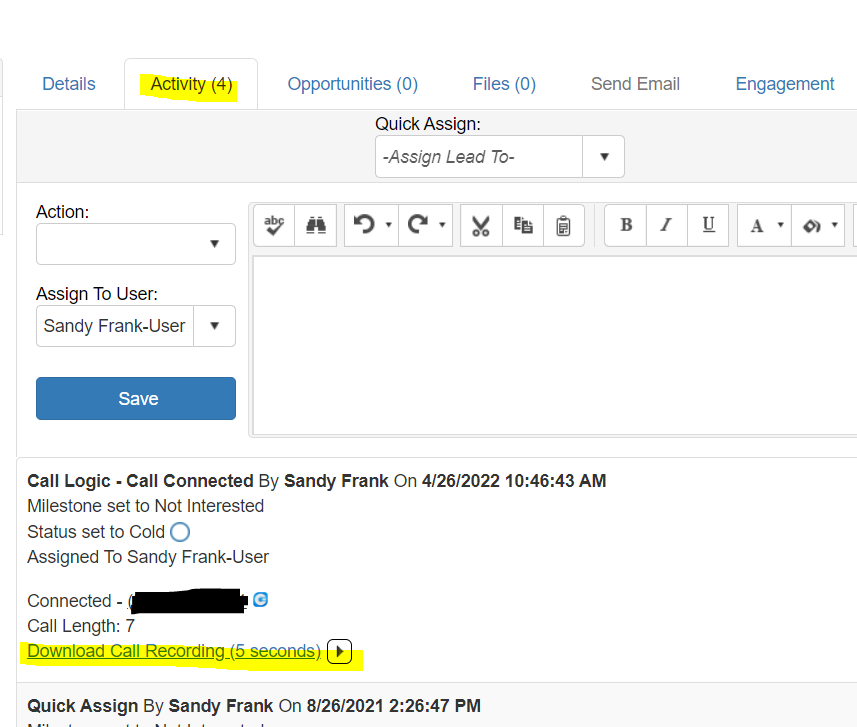Apply background color paint bucket icon
This screenshot has width=857, height=727.
pos(811,225)
